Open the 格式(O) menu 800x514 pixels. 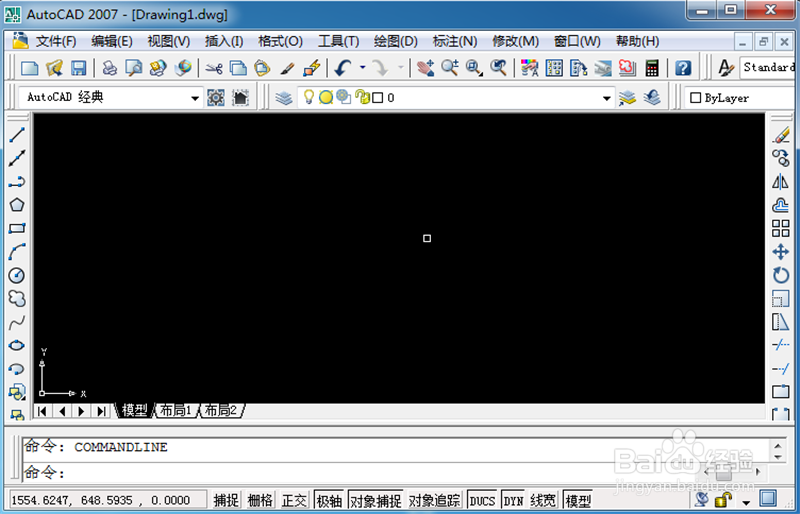click(x=281, y=41)
